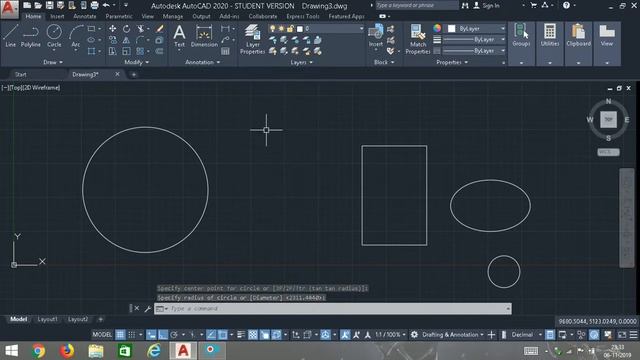The height and width of the screenshot is (360, 640).
Task: Click the Erase tool icon
Action: pos(160,29)
